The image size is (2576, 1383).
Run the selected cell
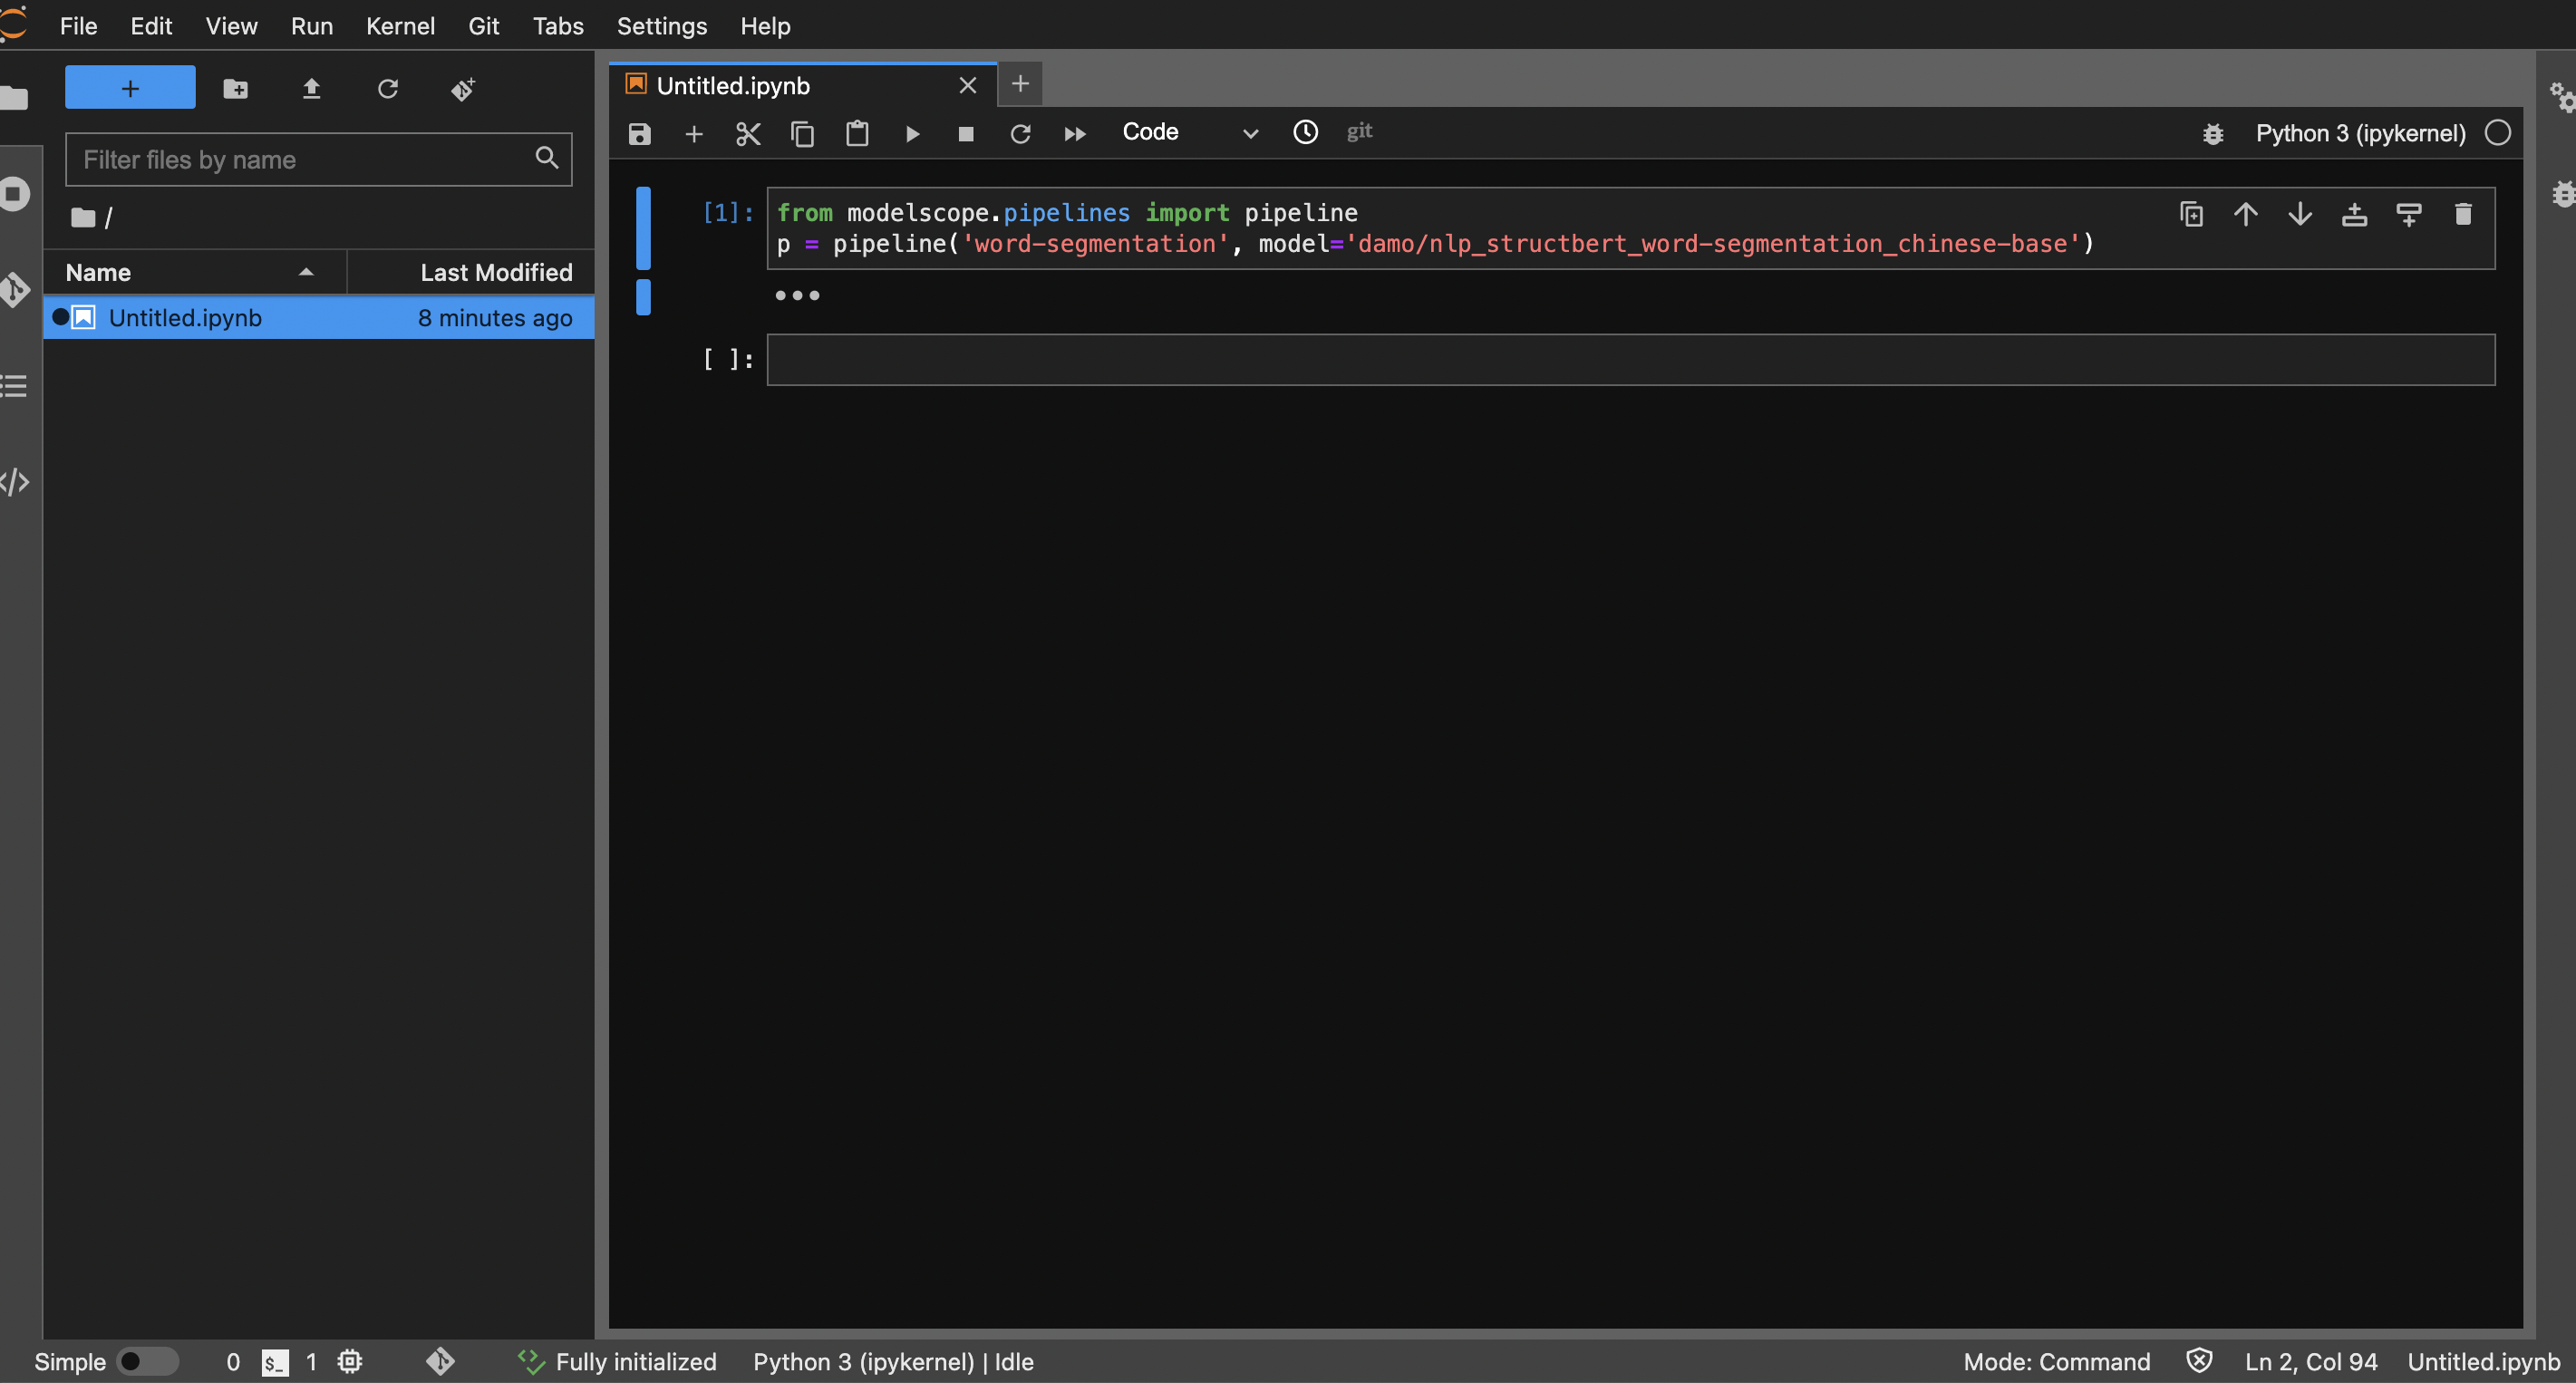click(912, 133)
